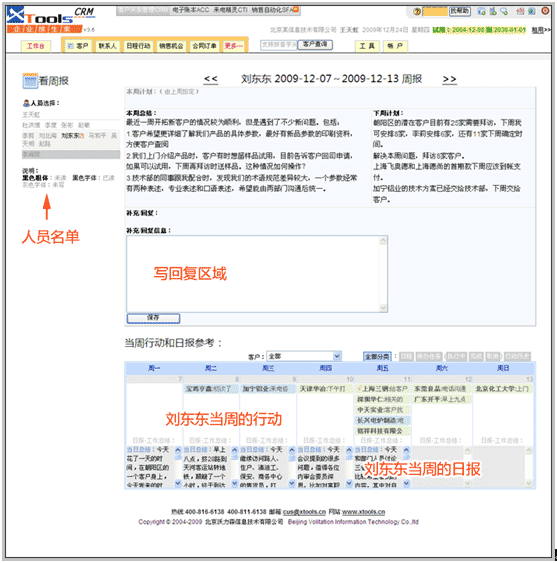Open the 销售机会 tab
This screenshot has height=563, width=557.
[x=171, y=46]
